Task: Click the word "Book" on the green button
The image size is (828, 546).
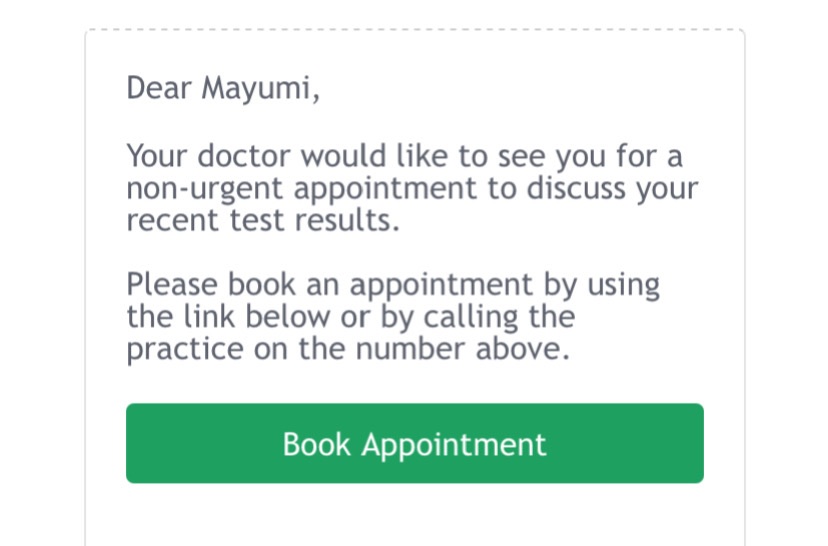Action: point(317,444)
